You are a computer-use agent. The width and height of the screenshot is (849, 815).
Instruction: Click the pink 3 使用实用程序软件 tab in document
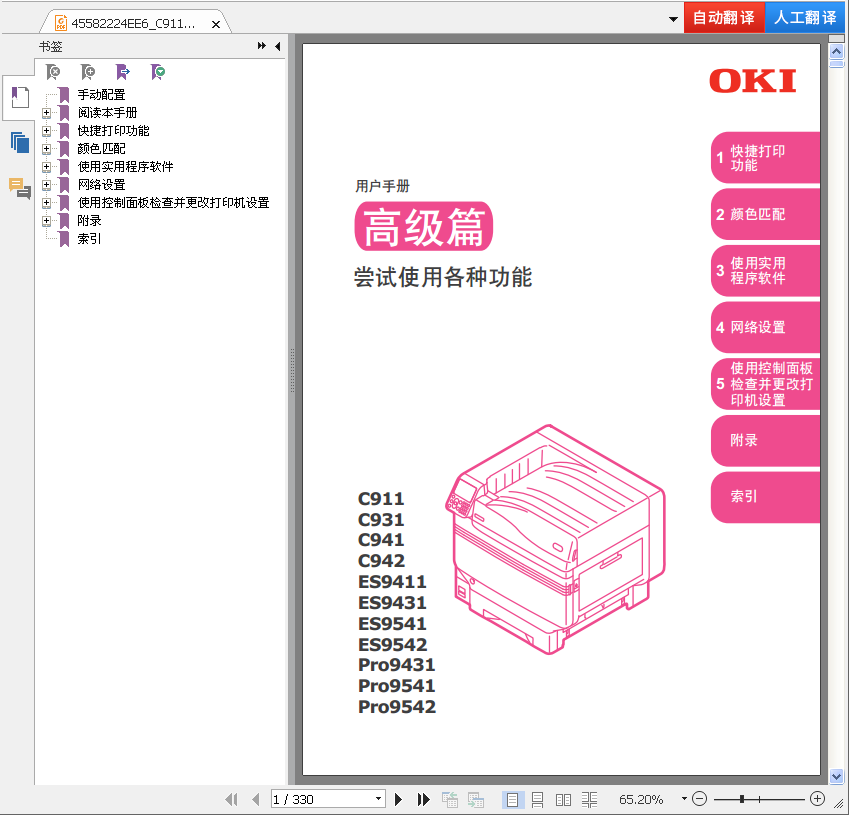pos(766,271)
